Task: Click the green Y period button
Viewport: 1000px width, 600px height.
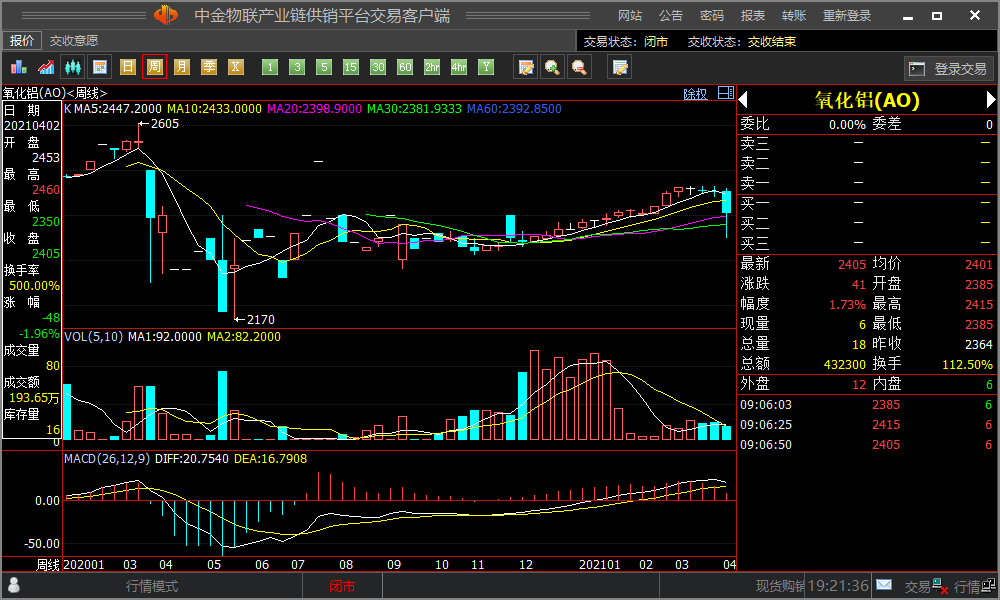Action: click(x=487, y=67)
